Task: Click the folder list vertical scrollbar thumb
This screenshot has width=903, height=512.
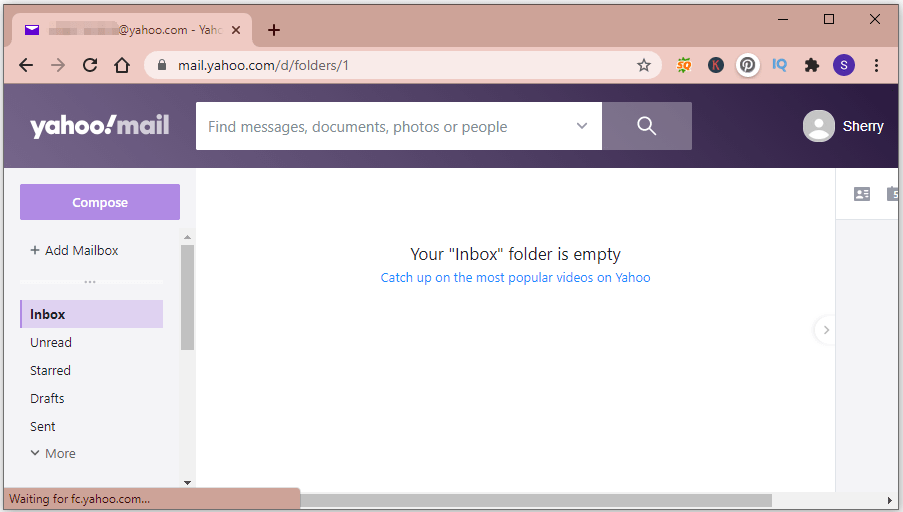Action: click(x=187, y=297)
